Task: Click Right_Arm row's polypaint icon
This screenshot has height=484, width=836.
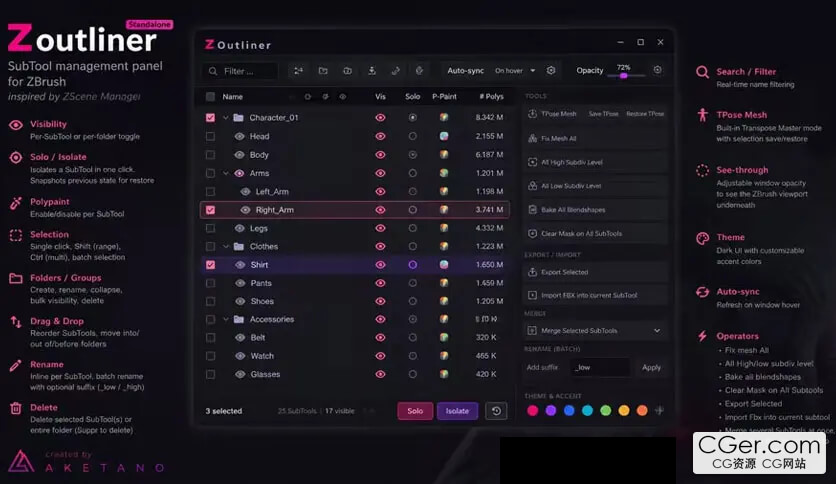Action: (x=444, y=209)
